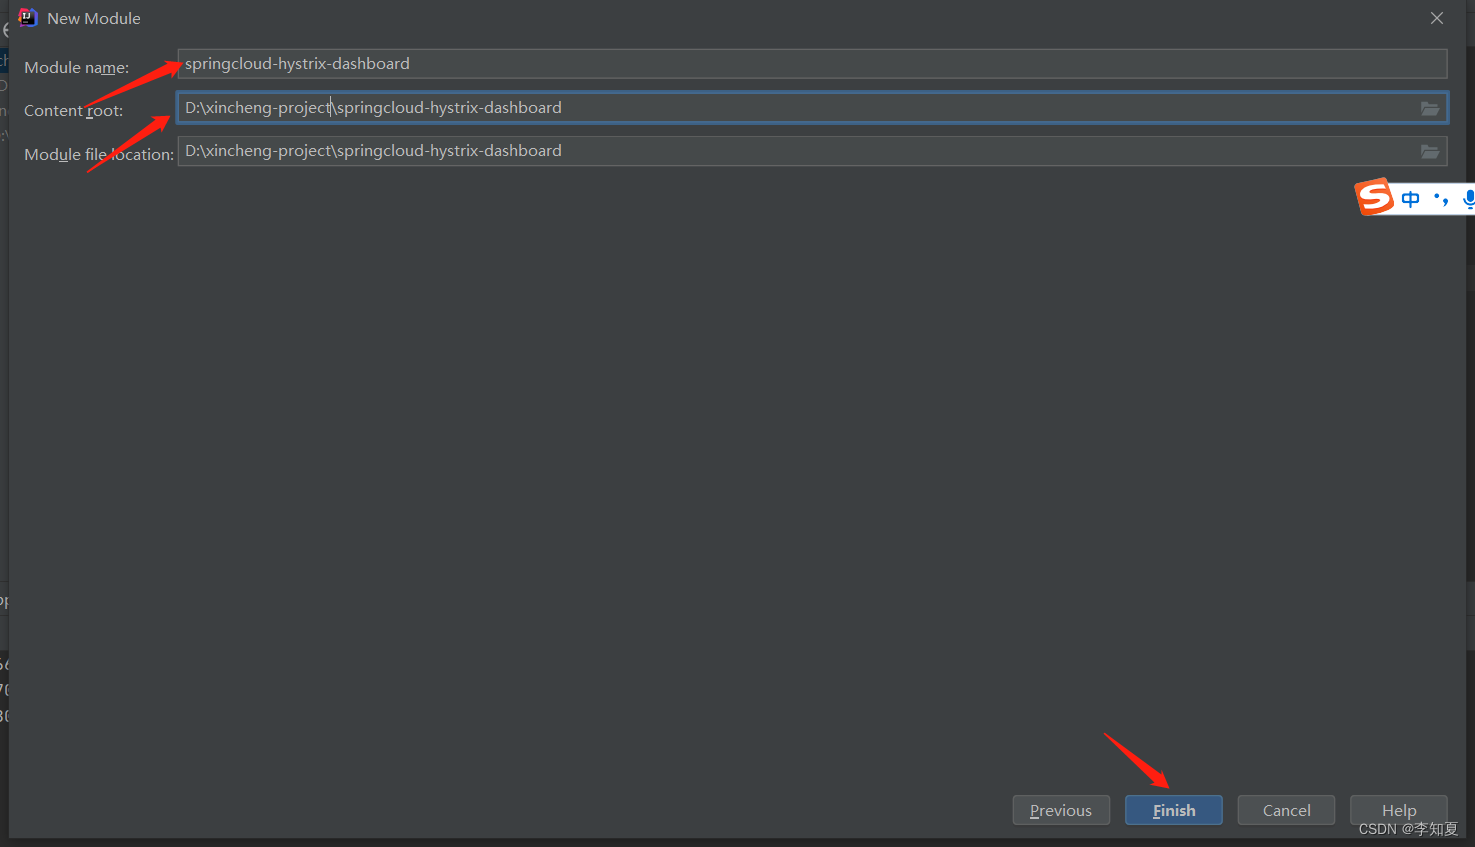Toggle Chinese input mode (中)
The height and width of the screenshot is (847, 1475).
(1410, 199)
